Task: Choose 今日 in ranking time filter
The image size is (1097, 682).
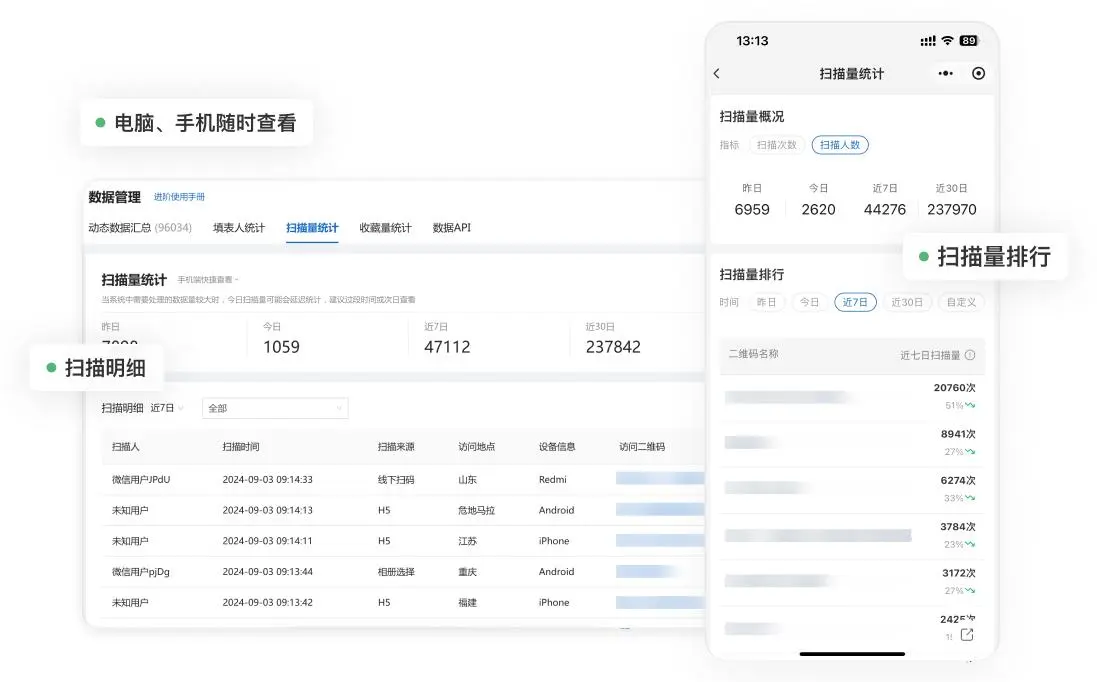Action: click(809, 302)
